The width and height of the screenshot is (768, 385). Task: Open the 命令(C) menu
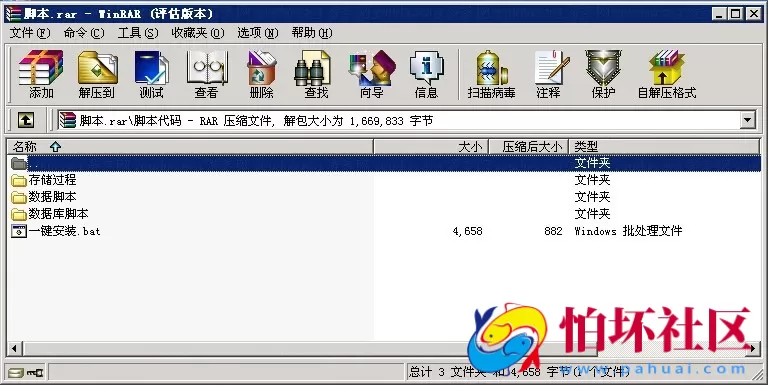click(x=84, y=33)
